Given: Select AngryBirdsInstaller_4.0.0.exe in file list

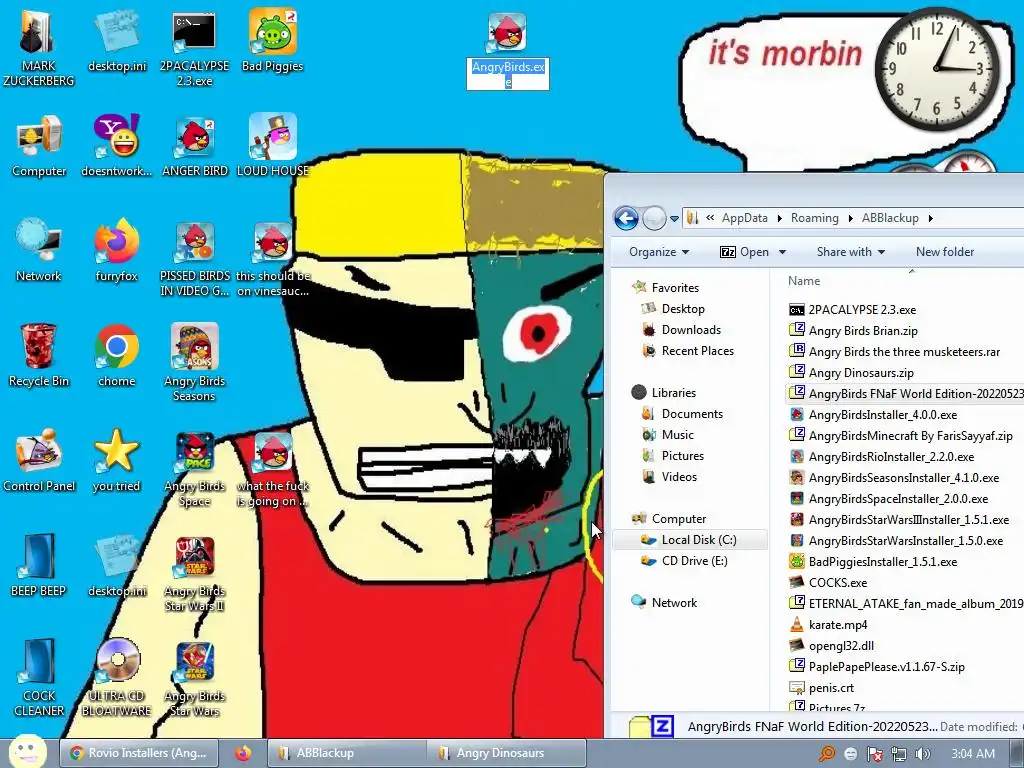Looking at the screenshot, I should (873, 415).
